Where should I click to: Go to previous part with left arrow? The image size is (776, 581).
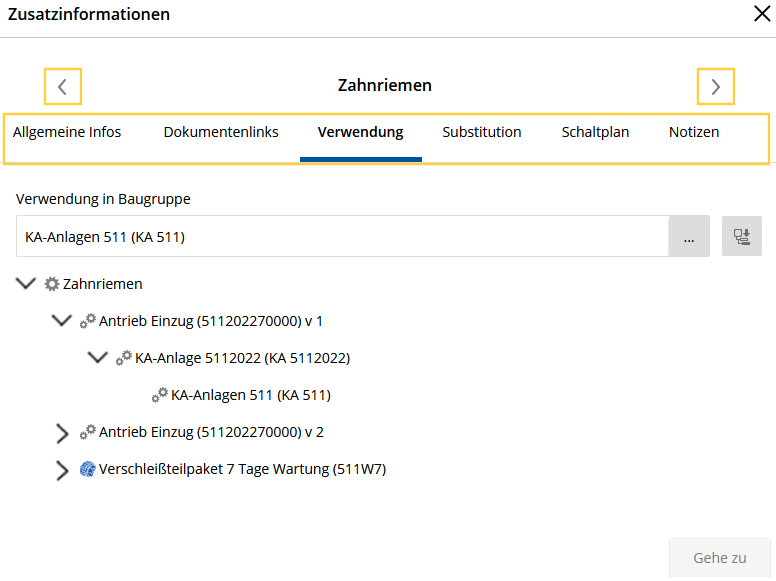pos(63,87)
